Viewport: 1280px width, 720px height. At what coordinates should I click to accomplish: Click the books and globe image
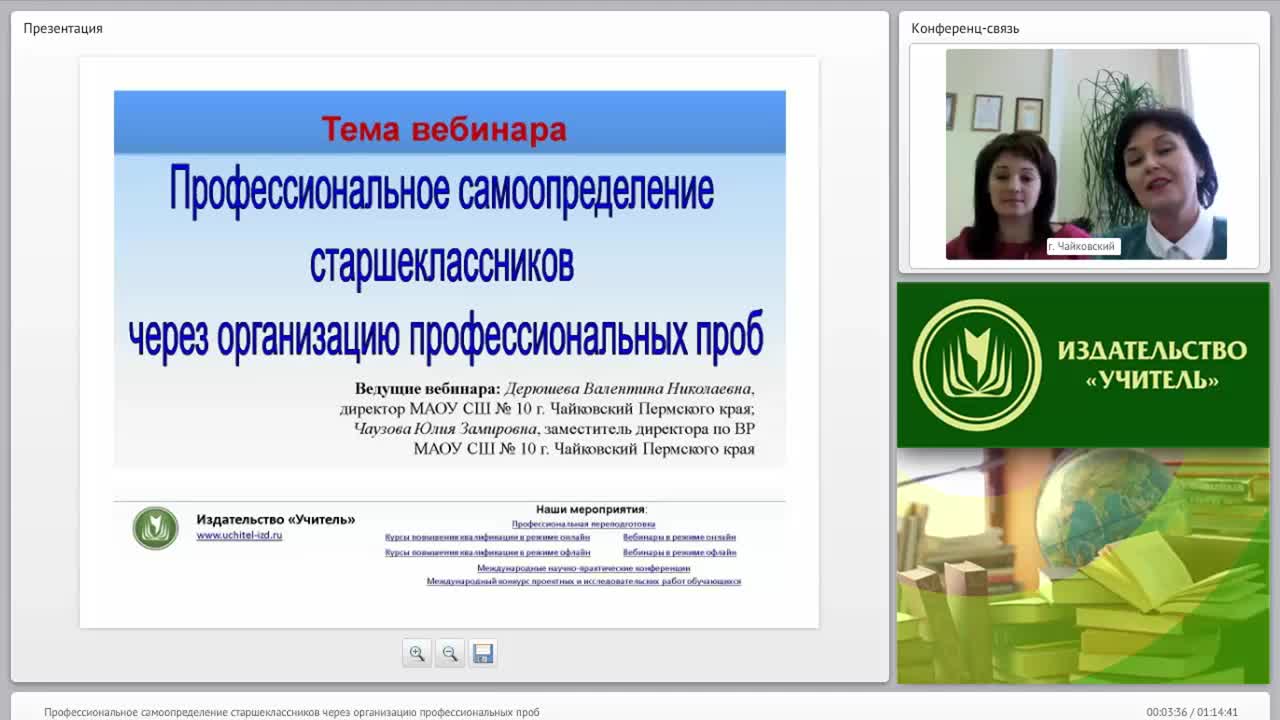point(1083,565)
